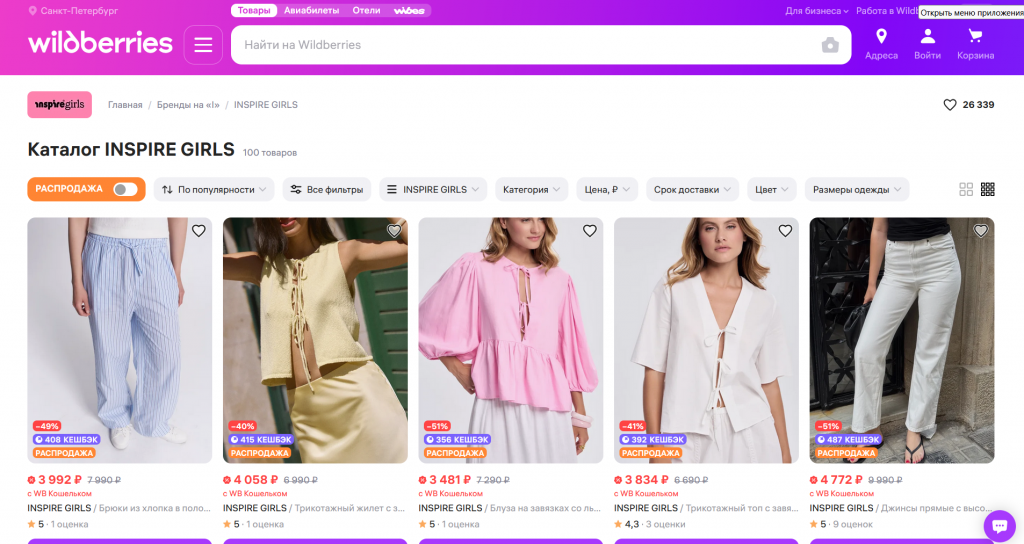1024x544 pixels.
Task: Expand the INSPIRE GIRLS brand filter
Action: [x=433, y=189]
